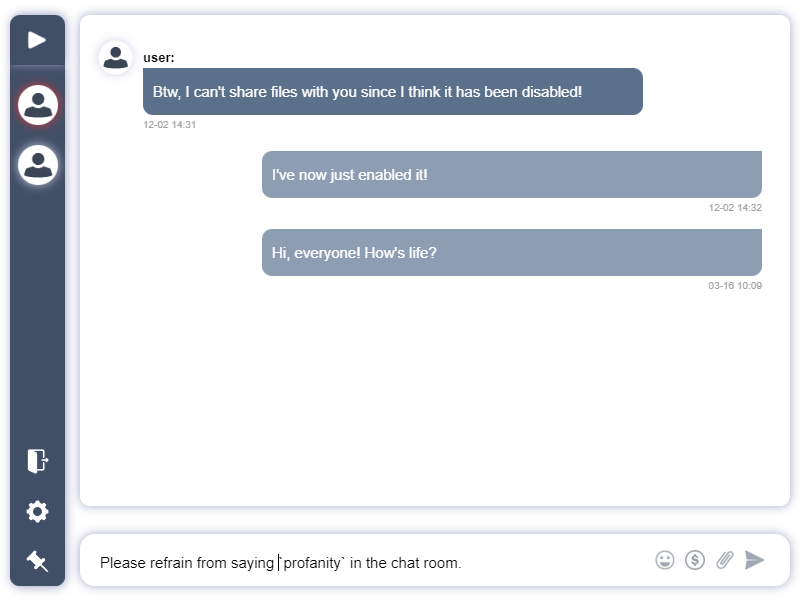The image size is (800, 600).
Task: Click the dollar sign payment icon
Action: (695, 560)
